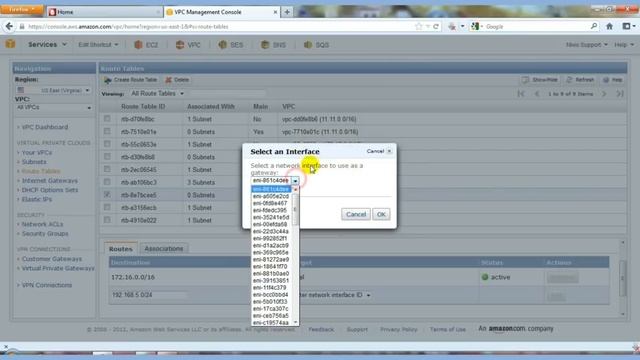
Task: Open the SNS service shortcut
Action: pyautogui.click(x=273, y=45)
